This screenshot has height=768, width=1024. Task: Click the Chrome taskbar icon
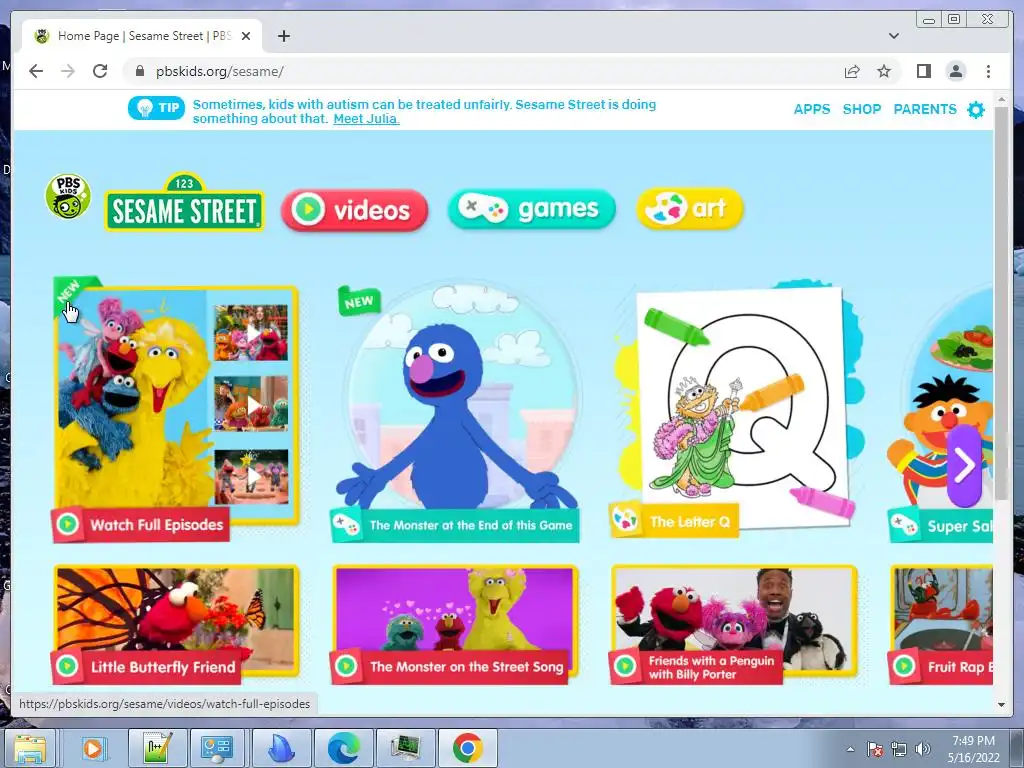467,748
